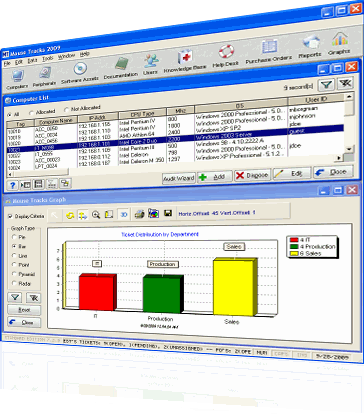Image resolution: width=364 pixels, height=416 pixels.
Task: Select the Radar graph type
Action: click(14, 283)
